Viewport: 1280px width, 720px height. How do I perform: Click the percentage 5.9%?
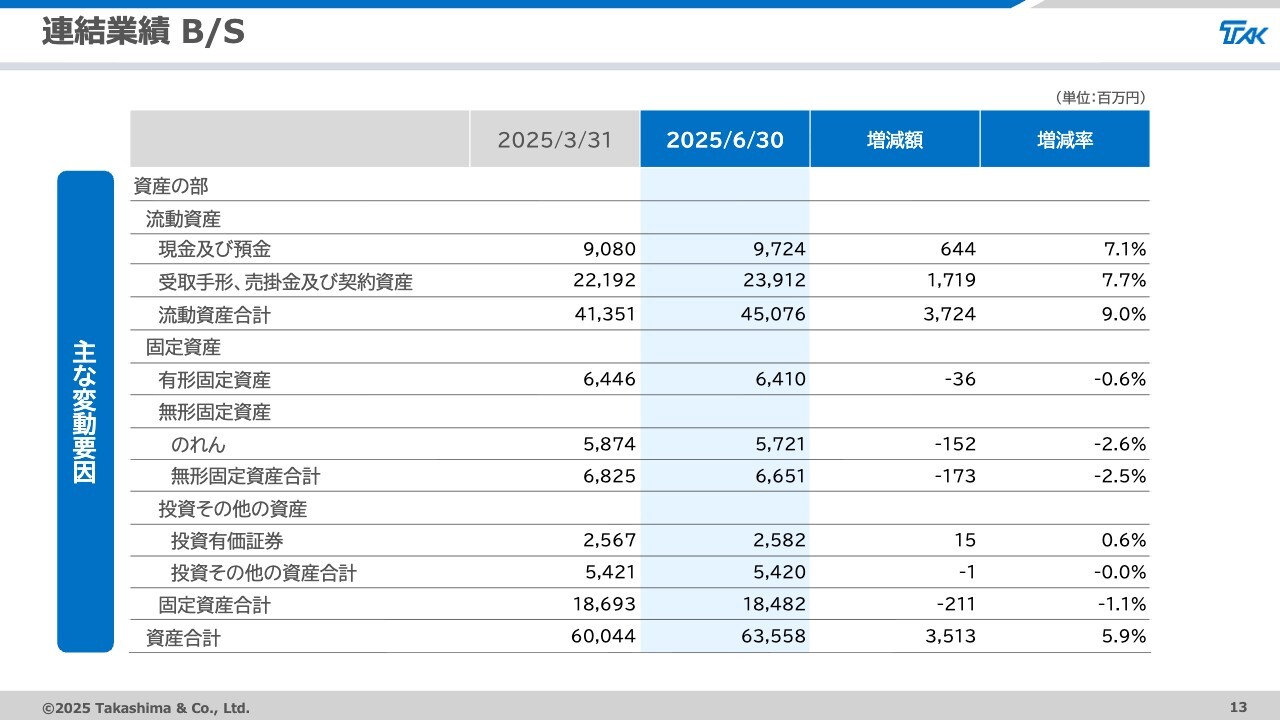(x=1124, y=638)
